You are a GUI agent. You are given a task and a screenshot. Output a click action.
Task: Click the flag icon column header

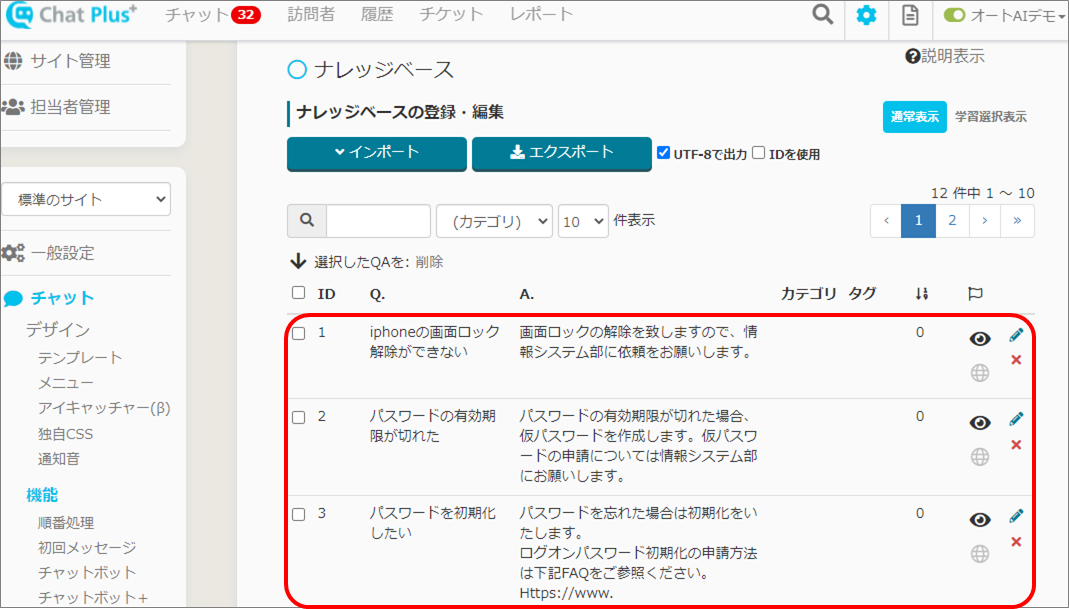click(976, 293)
